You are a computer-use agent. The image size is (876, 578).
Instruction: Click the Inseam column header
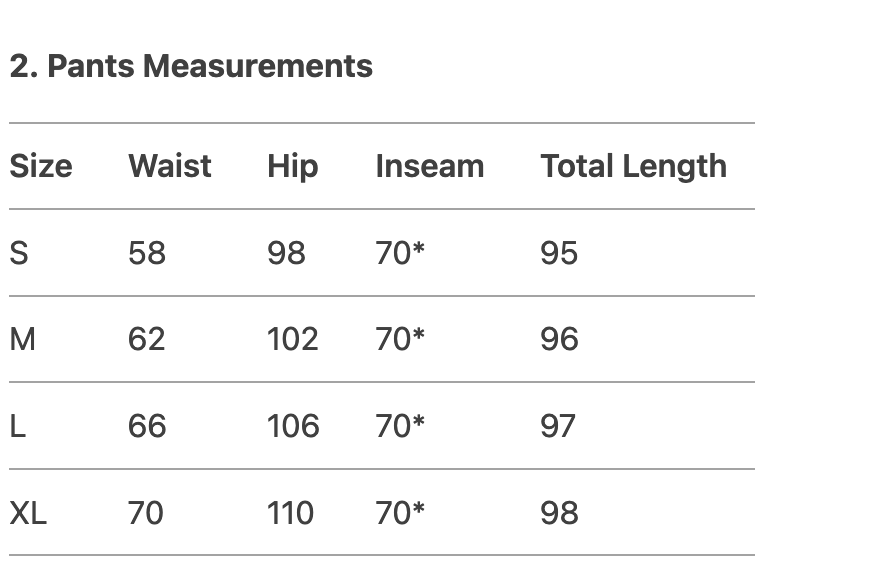pos(429,166)
